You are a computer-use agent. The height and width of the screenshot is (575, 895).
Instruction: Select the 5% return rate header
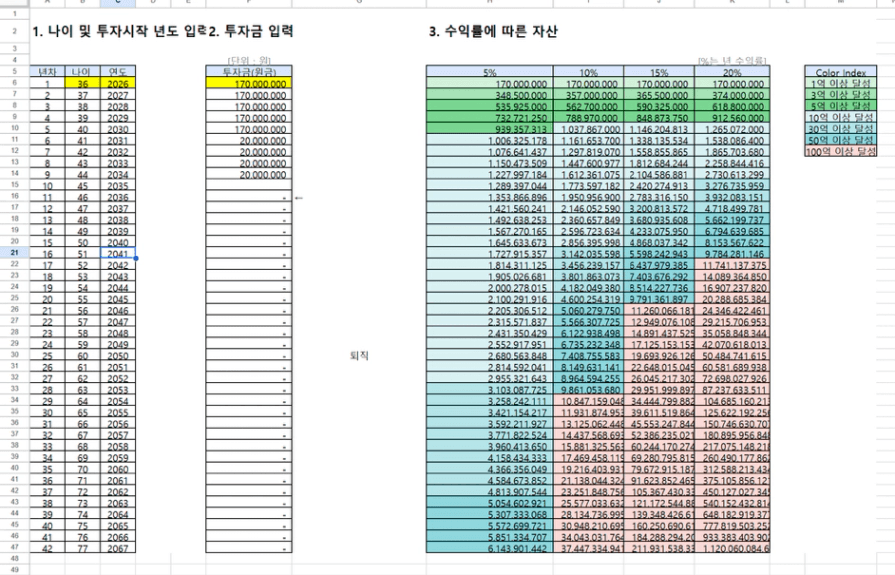click(490, 73)
